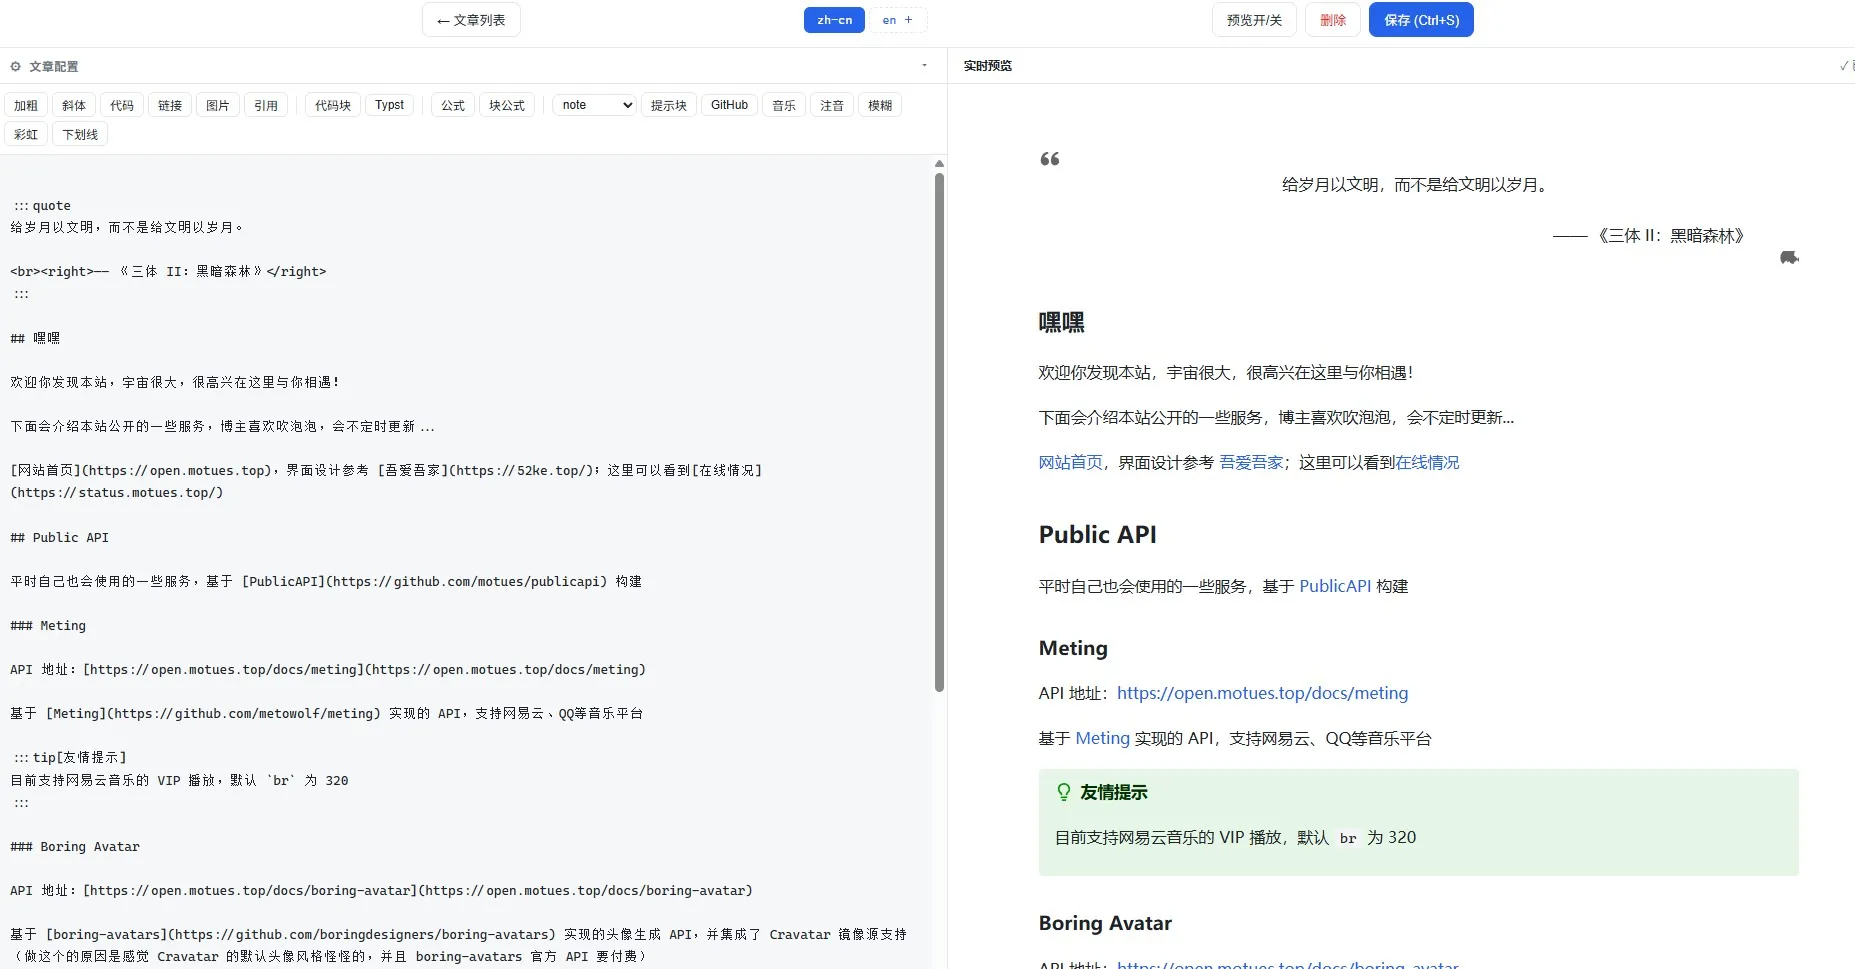The image size is (1855, 969).
Task: Insert a GitHub card
Action: 730,105
